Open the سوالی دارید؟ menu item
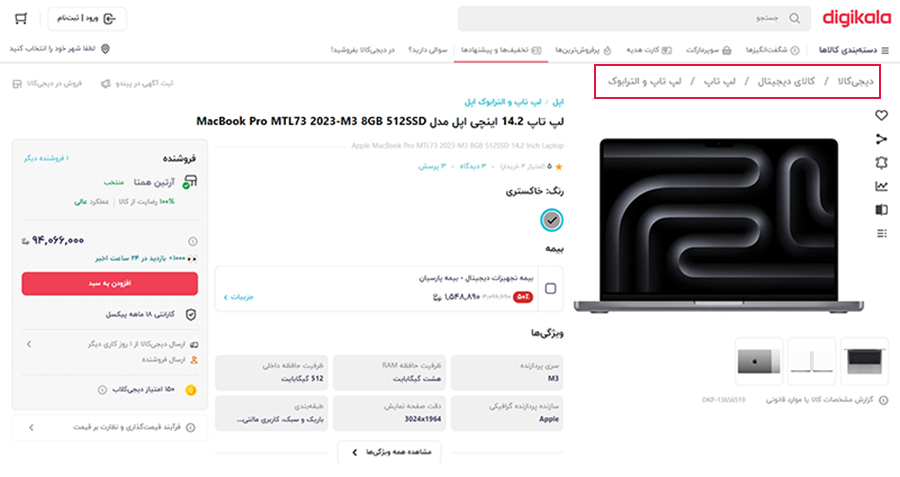 pos(428,51)
